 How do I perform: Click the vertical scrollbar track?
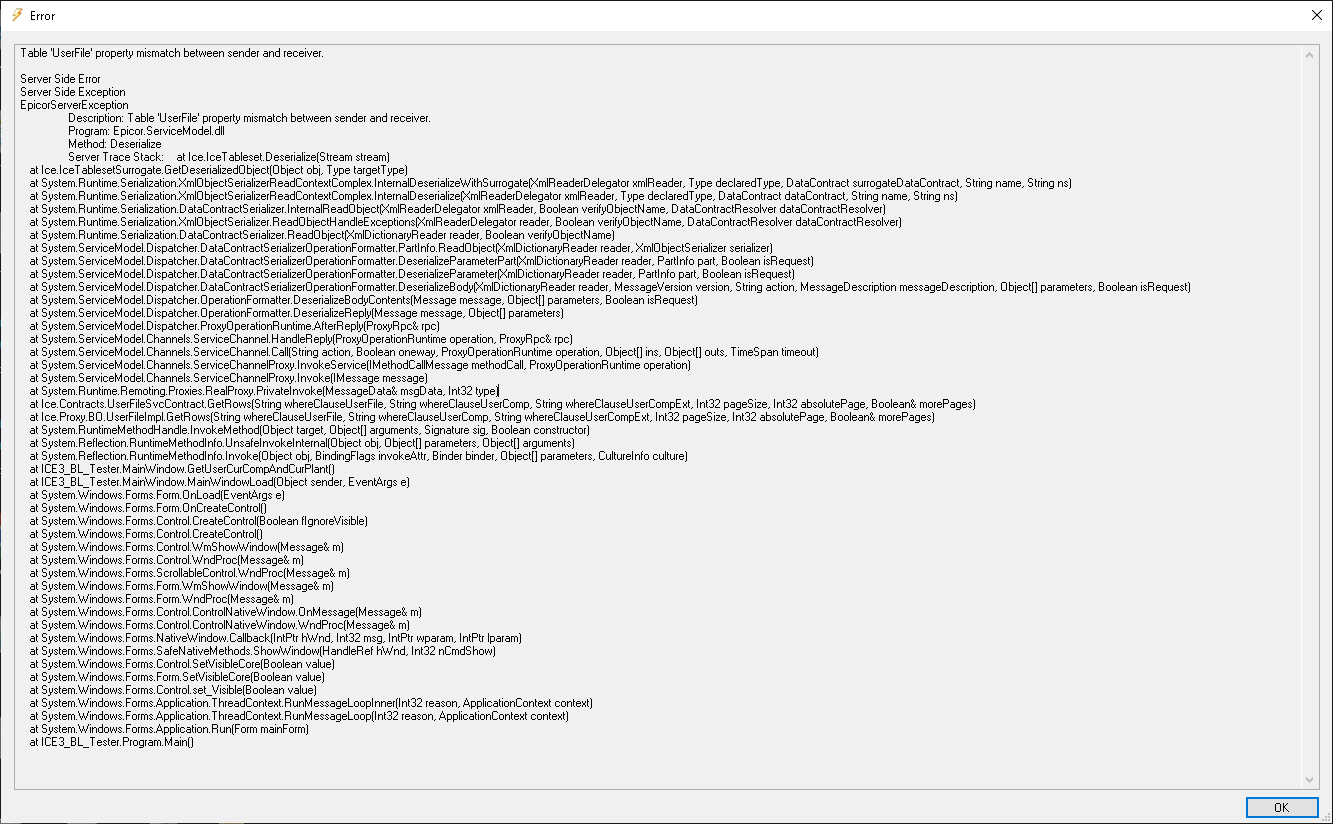tap(1310, 417)
